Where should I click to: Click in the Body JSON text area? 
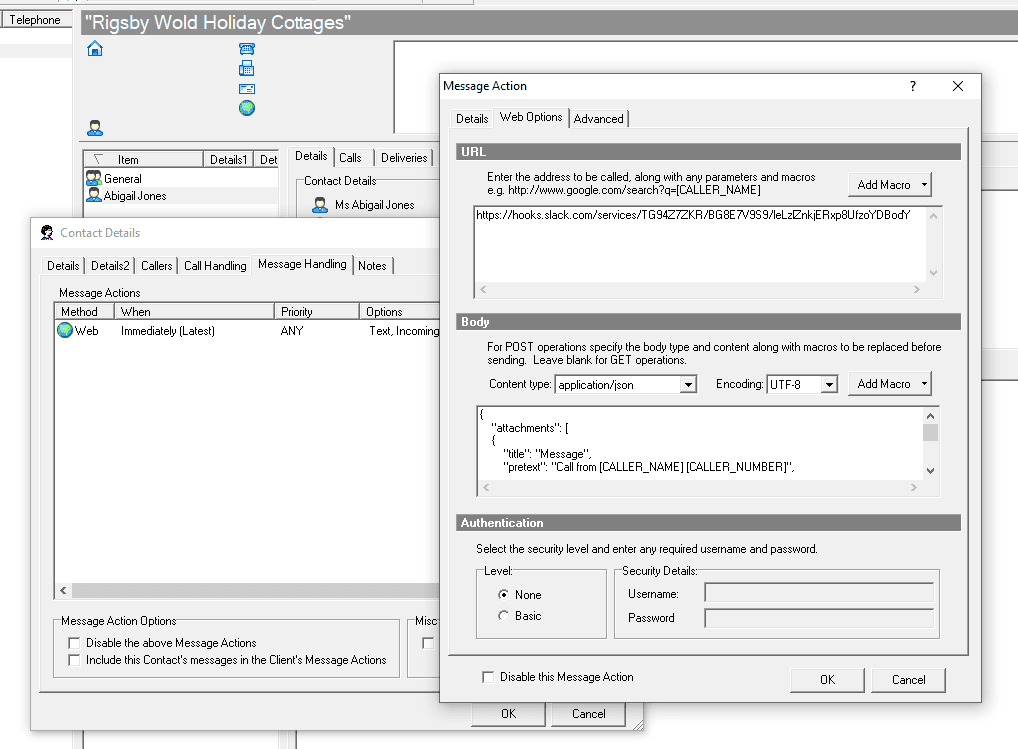[700, 443]
